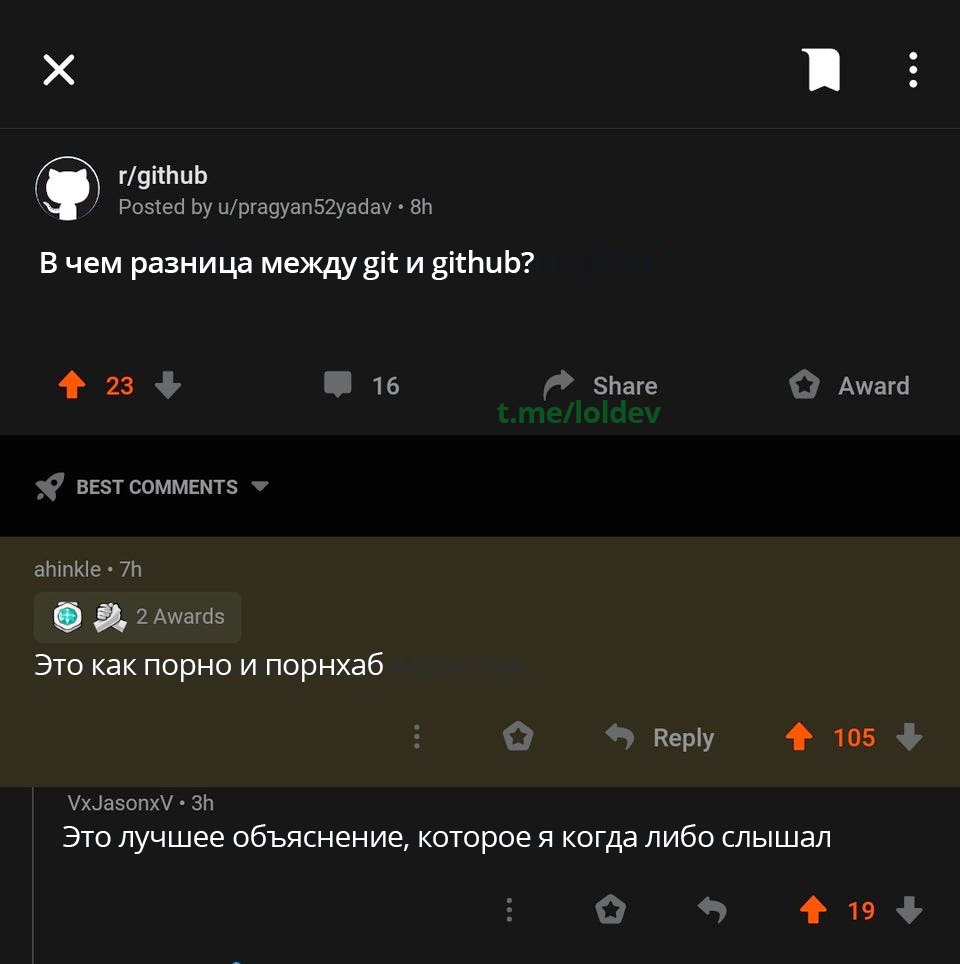Share the post

click(x=600, y=385)
